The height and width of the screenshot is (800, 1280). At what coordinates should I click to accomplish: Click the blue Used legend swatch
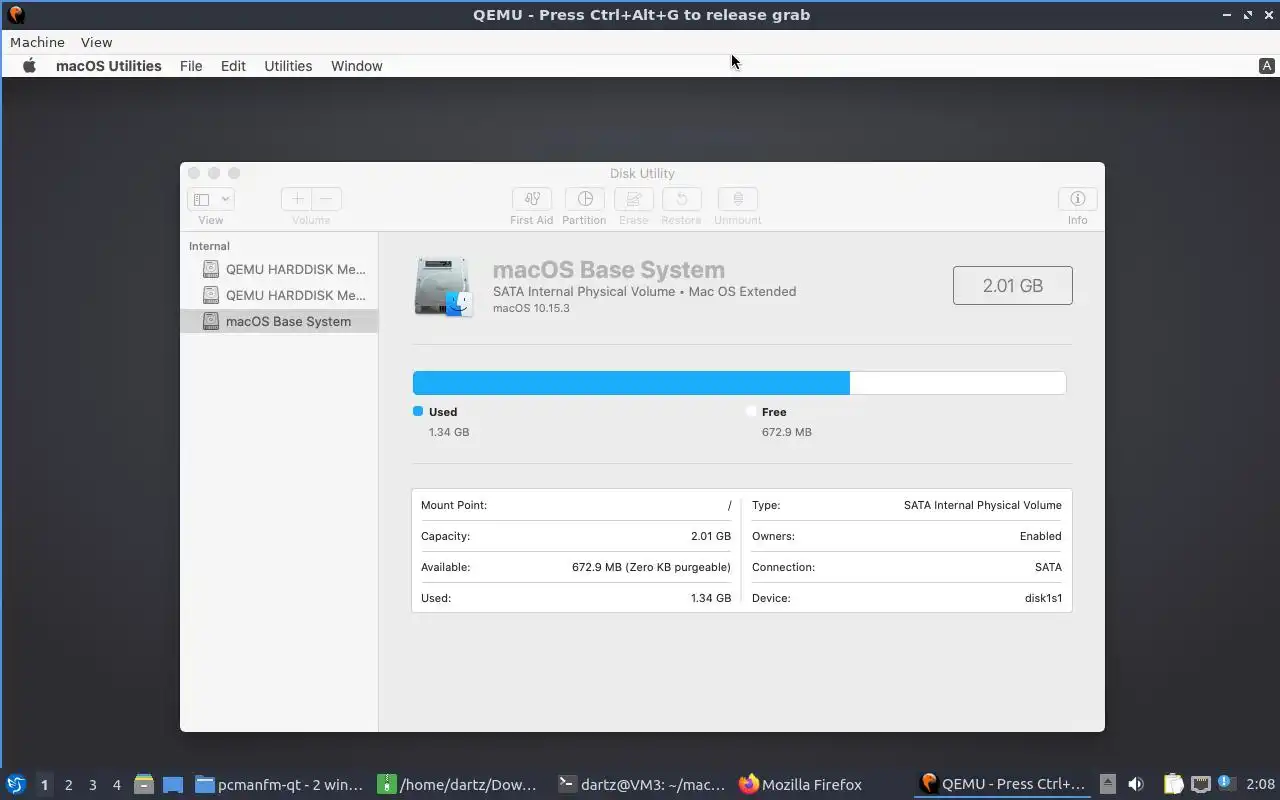click(418, 411)
